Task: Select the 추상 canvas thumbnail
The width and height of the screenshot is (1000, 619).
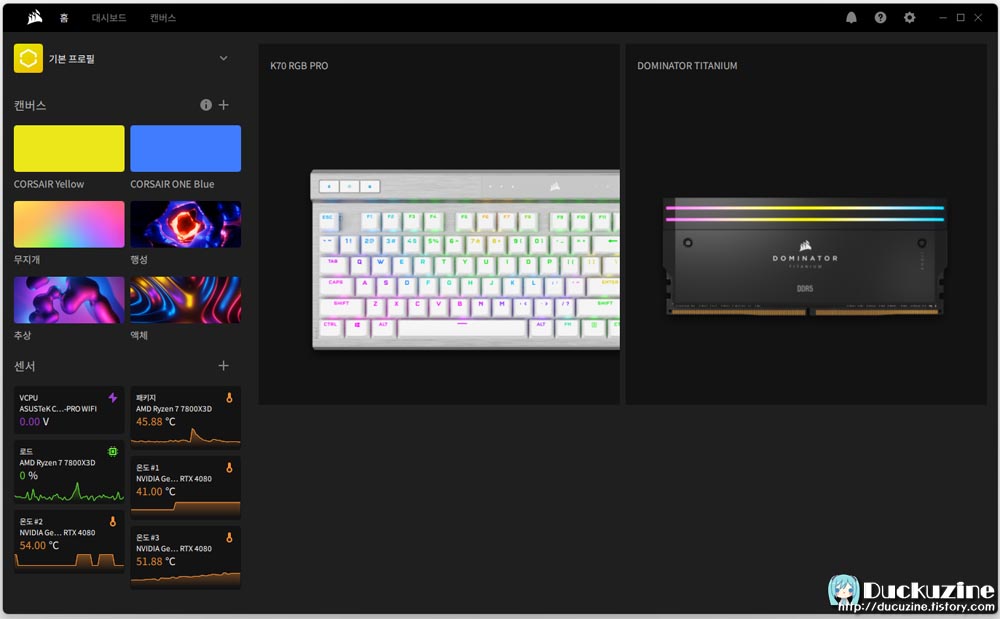Action: (69, 300)
